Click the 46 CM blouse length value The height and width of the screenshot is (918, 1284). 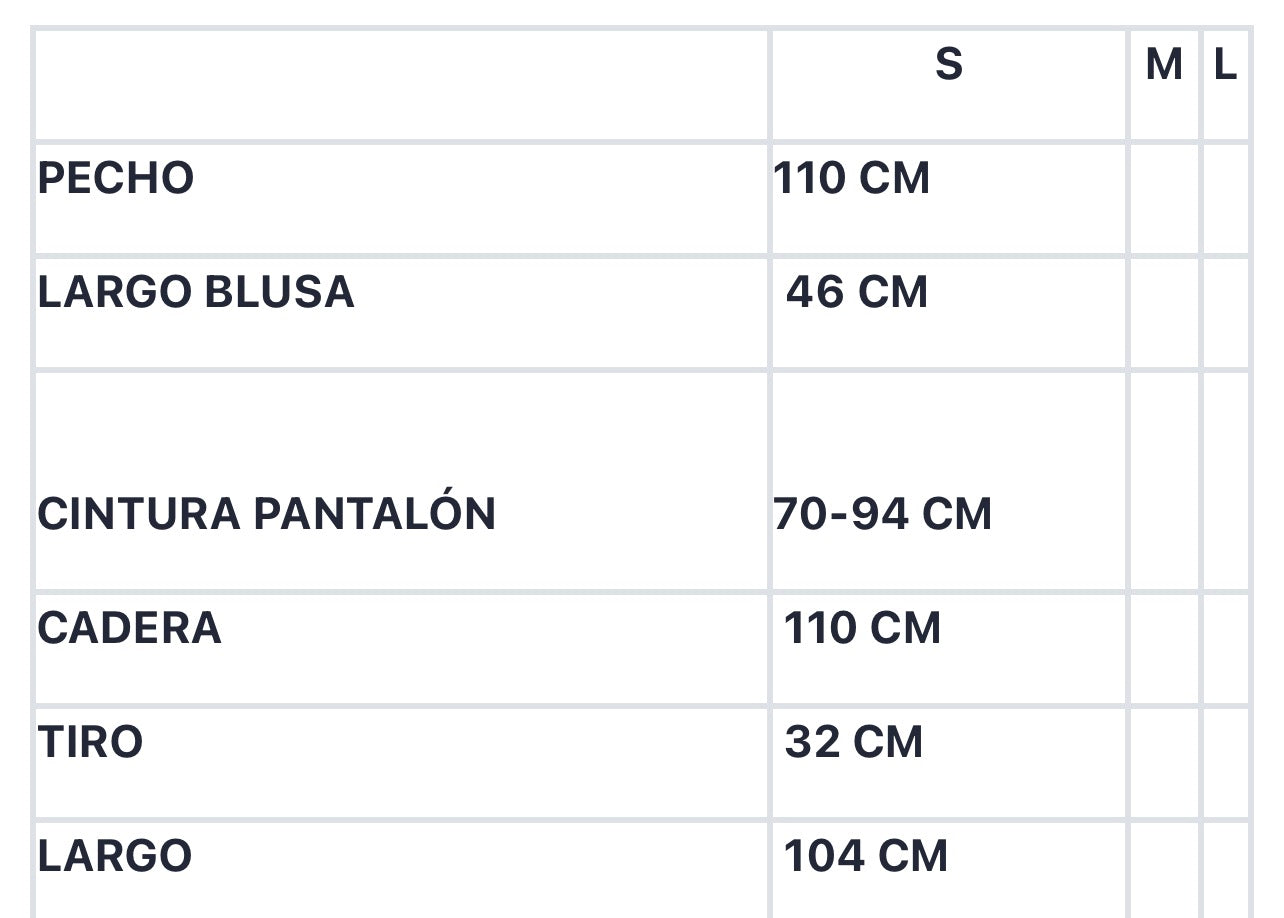(857, 292)
